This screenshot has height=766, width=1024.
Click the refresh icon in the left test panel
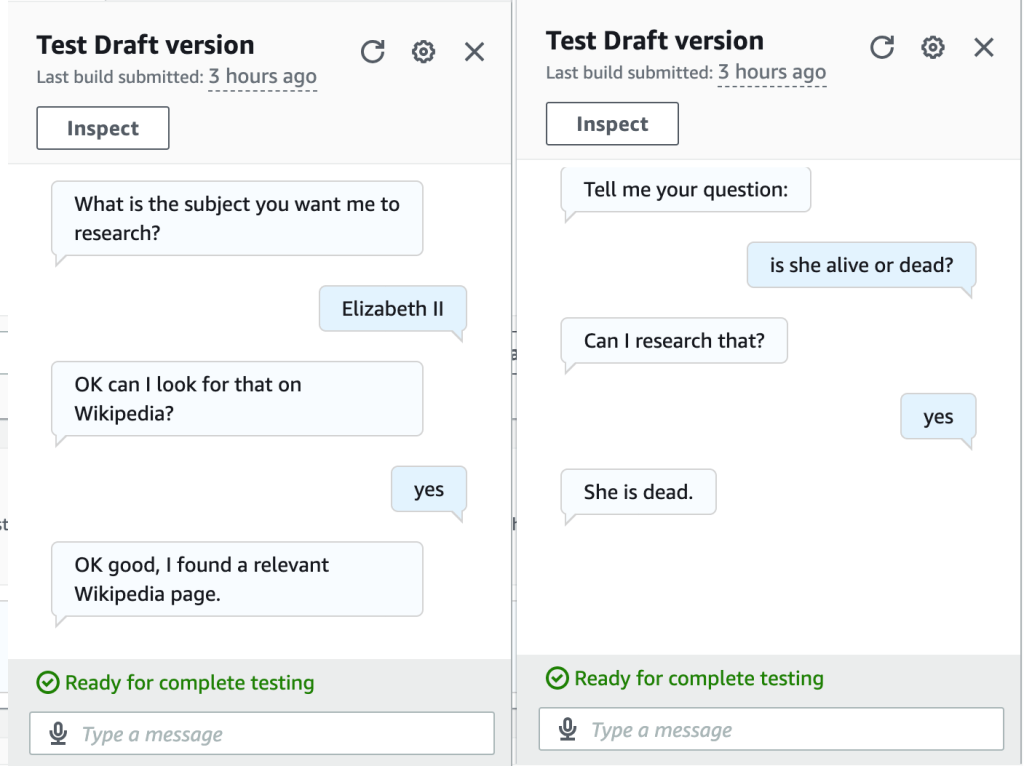point(373,52)
